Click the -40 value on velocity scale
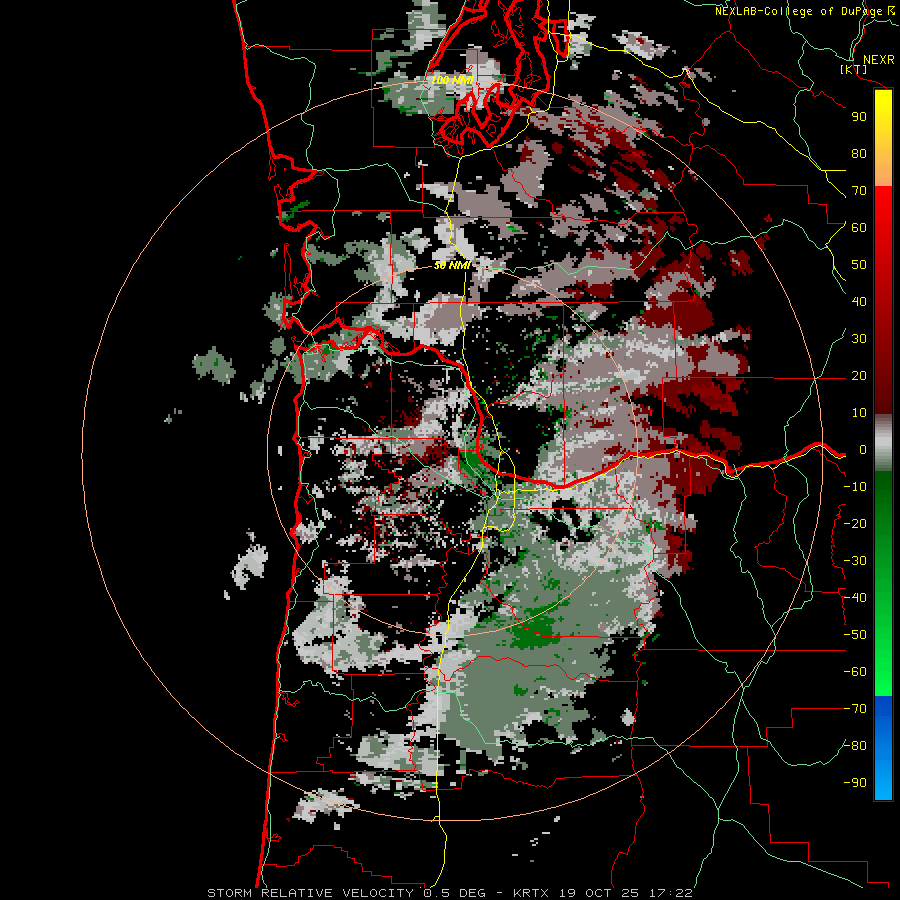Image resolution: width=900 pixels, height=900 pixels. [855, 598]
